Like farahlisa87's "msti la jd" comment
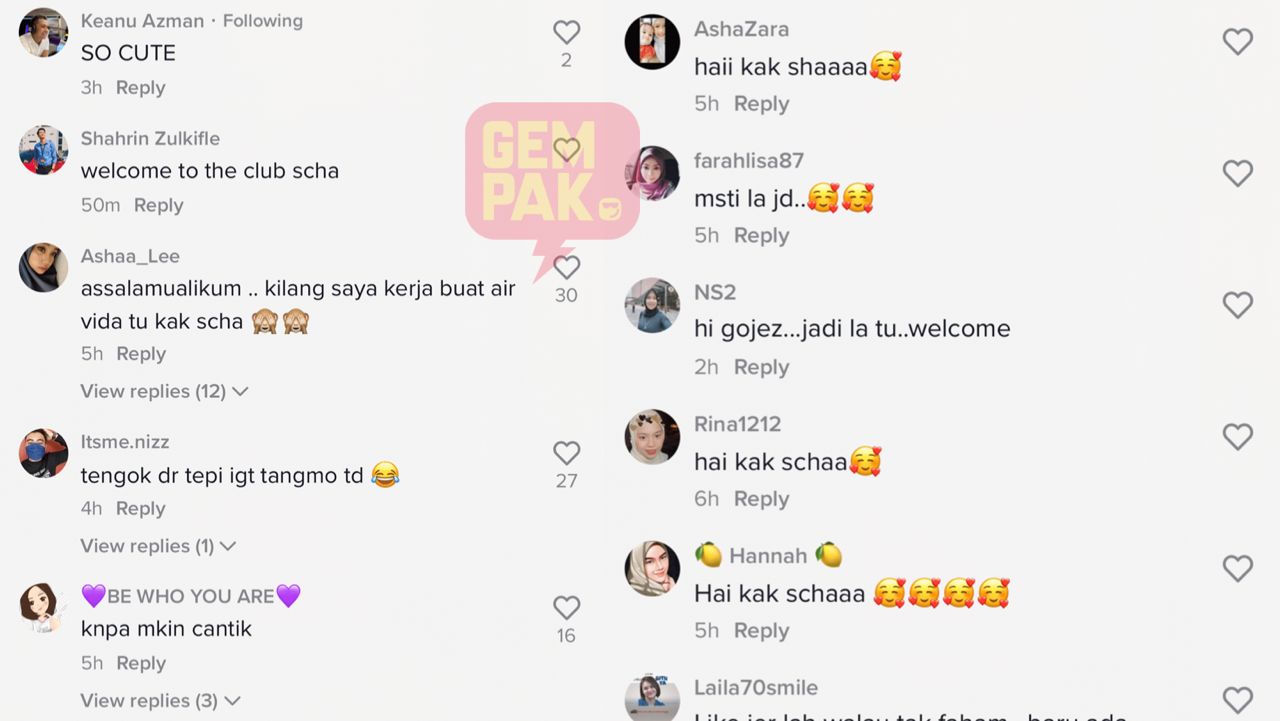This screenshot has width=1280, height=721. pyautogui.click(x=1238, y=173)
